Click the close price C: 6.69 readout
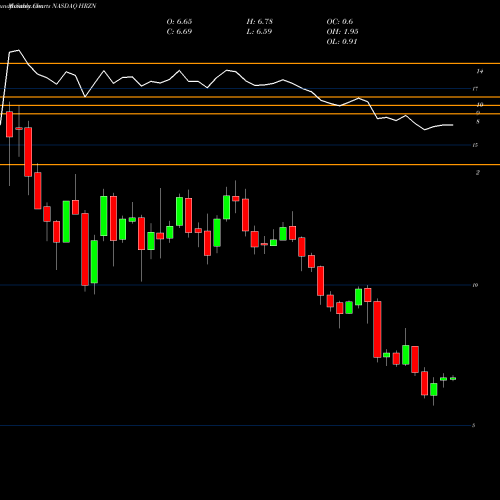Viewport: 500px width, 500px height. tap(179, 32)
